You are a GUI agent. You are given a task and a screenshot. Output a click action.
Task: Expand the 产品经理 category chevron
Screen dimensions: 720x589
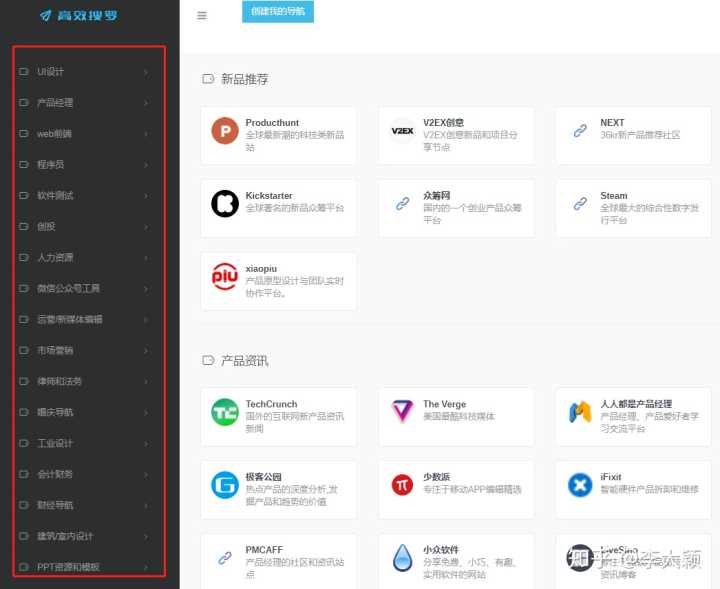pos(146,103)
